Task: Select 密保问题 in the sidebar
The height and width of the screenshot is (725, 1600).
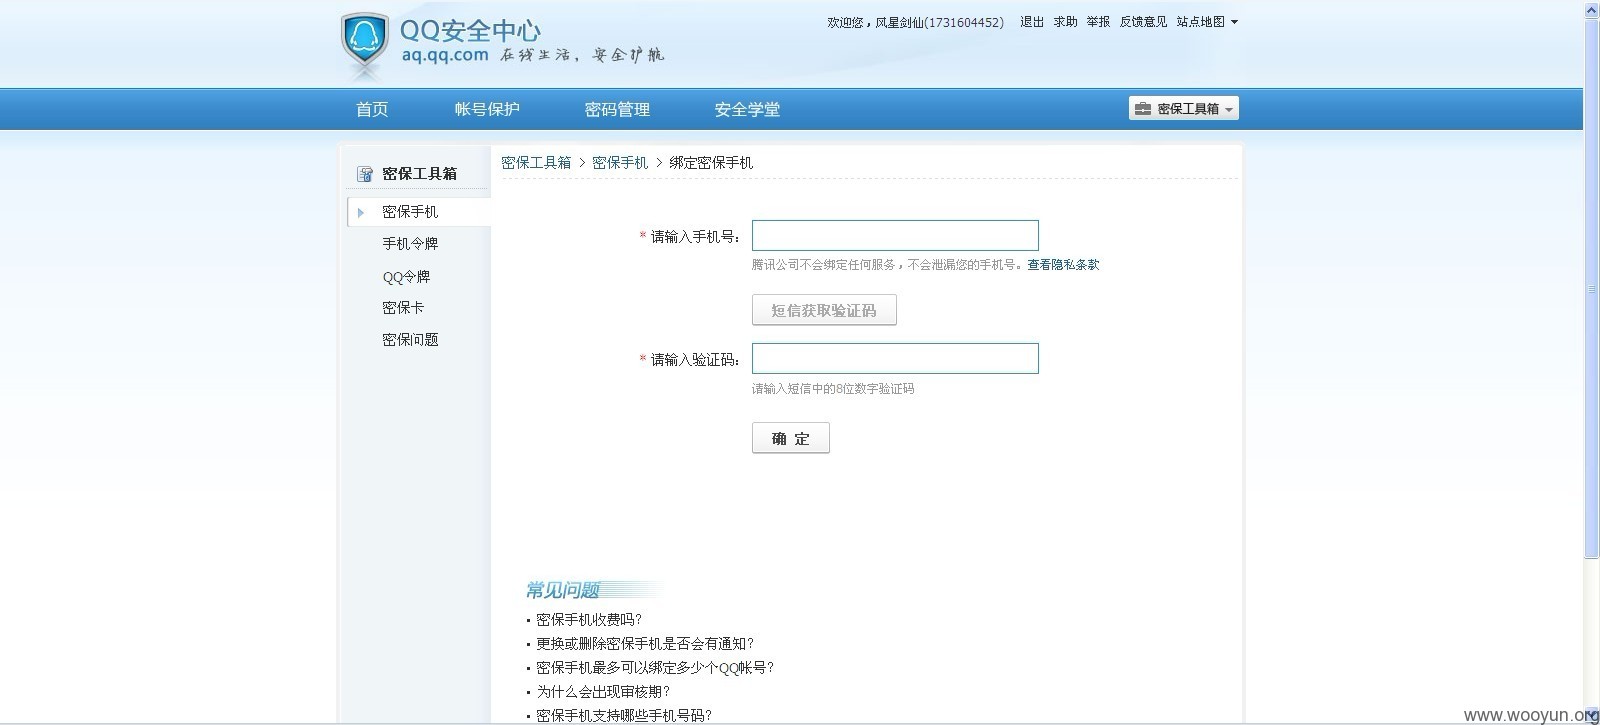Action: point(410,340)
